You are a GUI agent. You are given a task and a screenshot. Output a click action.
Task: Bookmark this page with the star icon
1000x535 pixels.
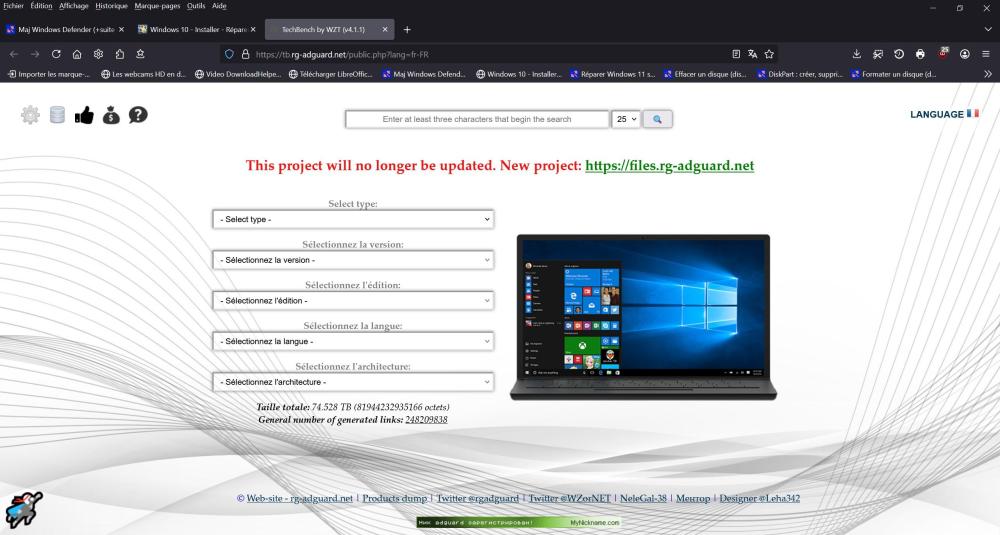[769, 54]
